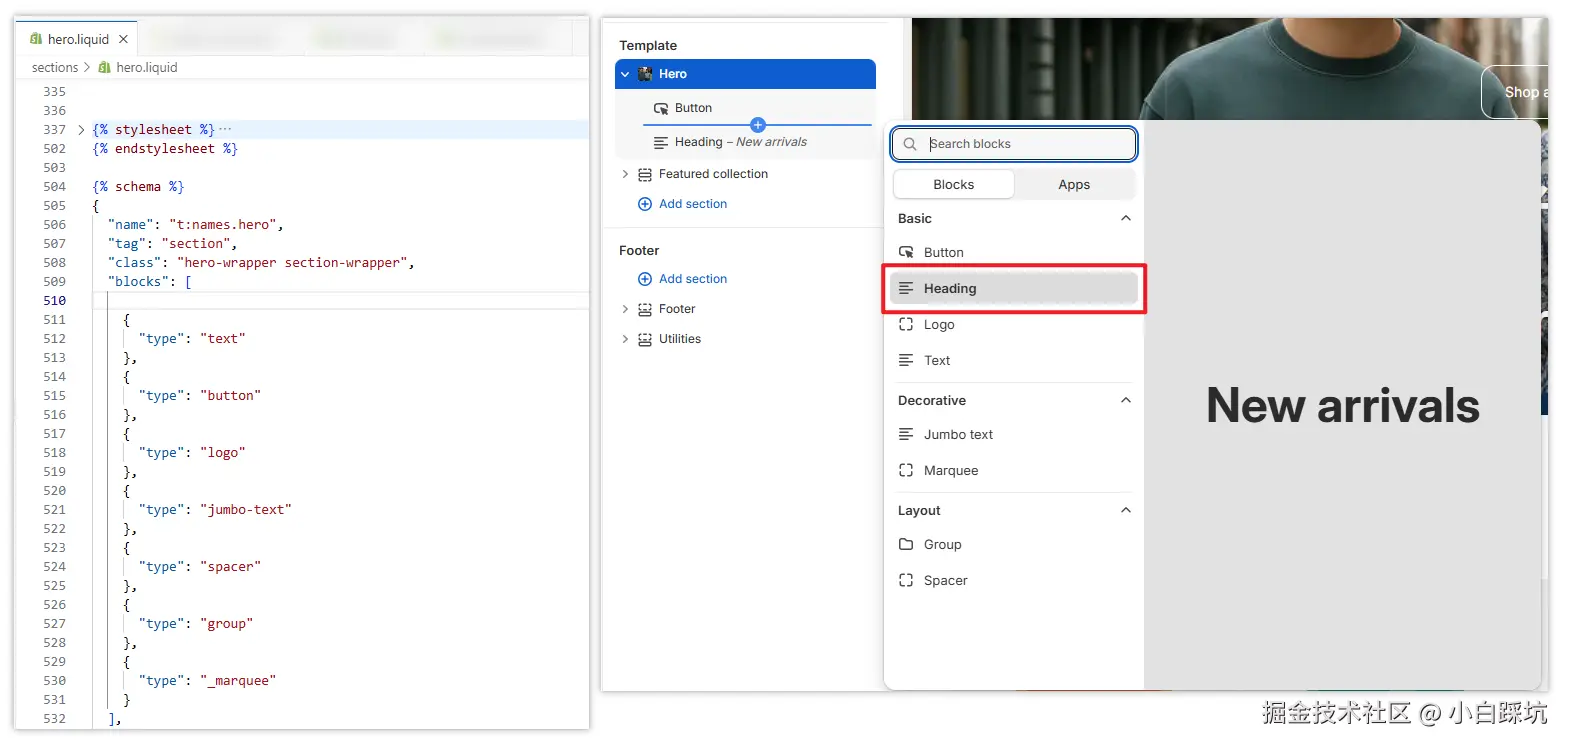1569x748 pixels.
Task: Click the Jumbo text block icon
Action: (x=906, y=434)
